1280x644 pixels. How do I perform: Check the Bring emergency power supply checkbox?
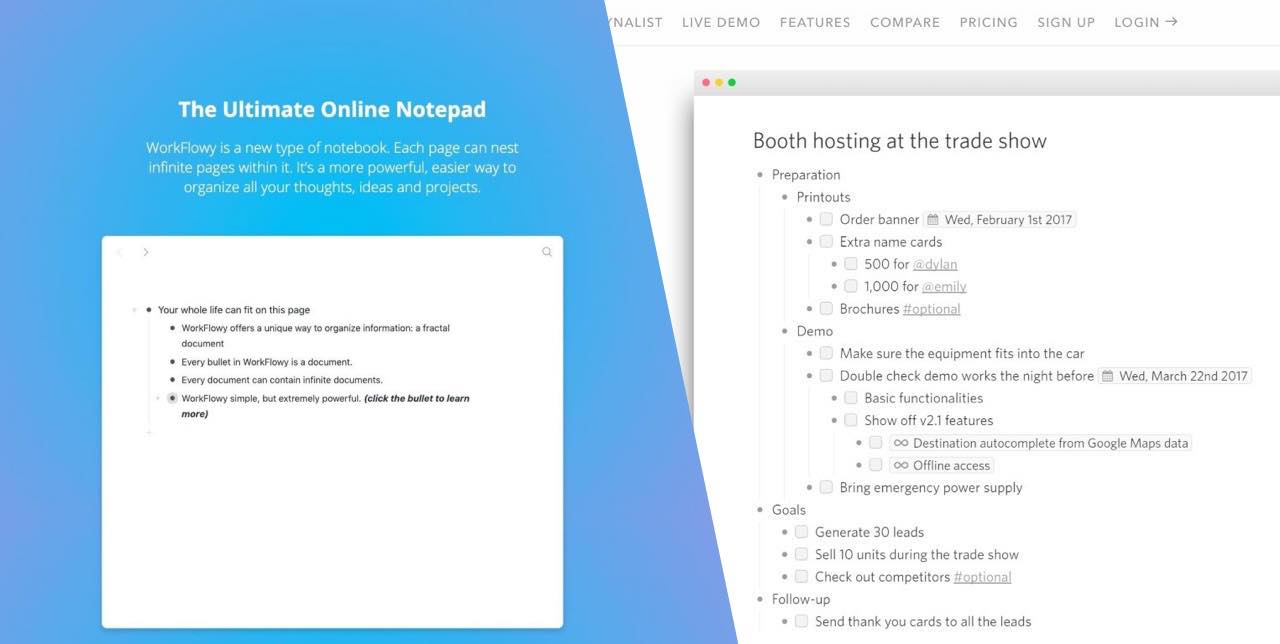point(826,487)
